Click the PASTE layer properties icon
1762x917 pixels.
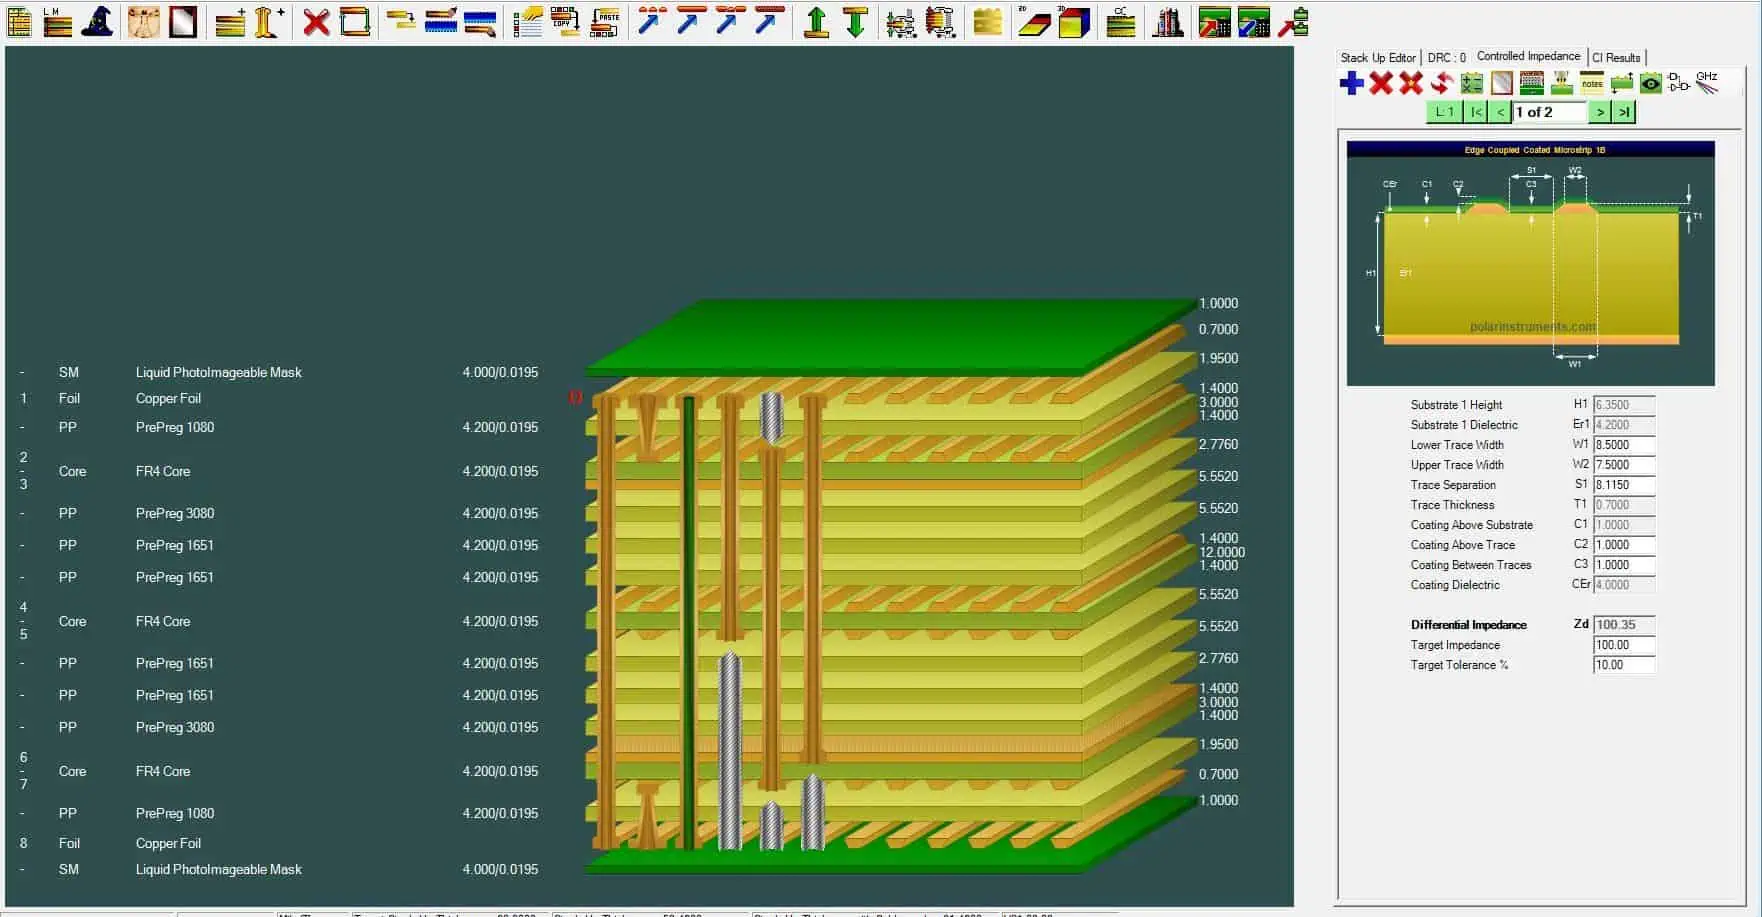[x=604, y=22]
